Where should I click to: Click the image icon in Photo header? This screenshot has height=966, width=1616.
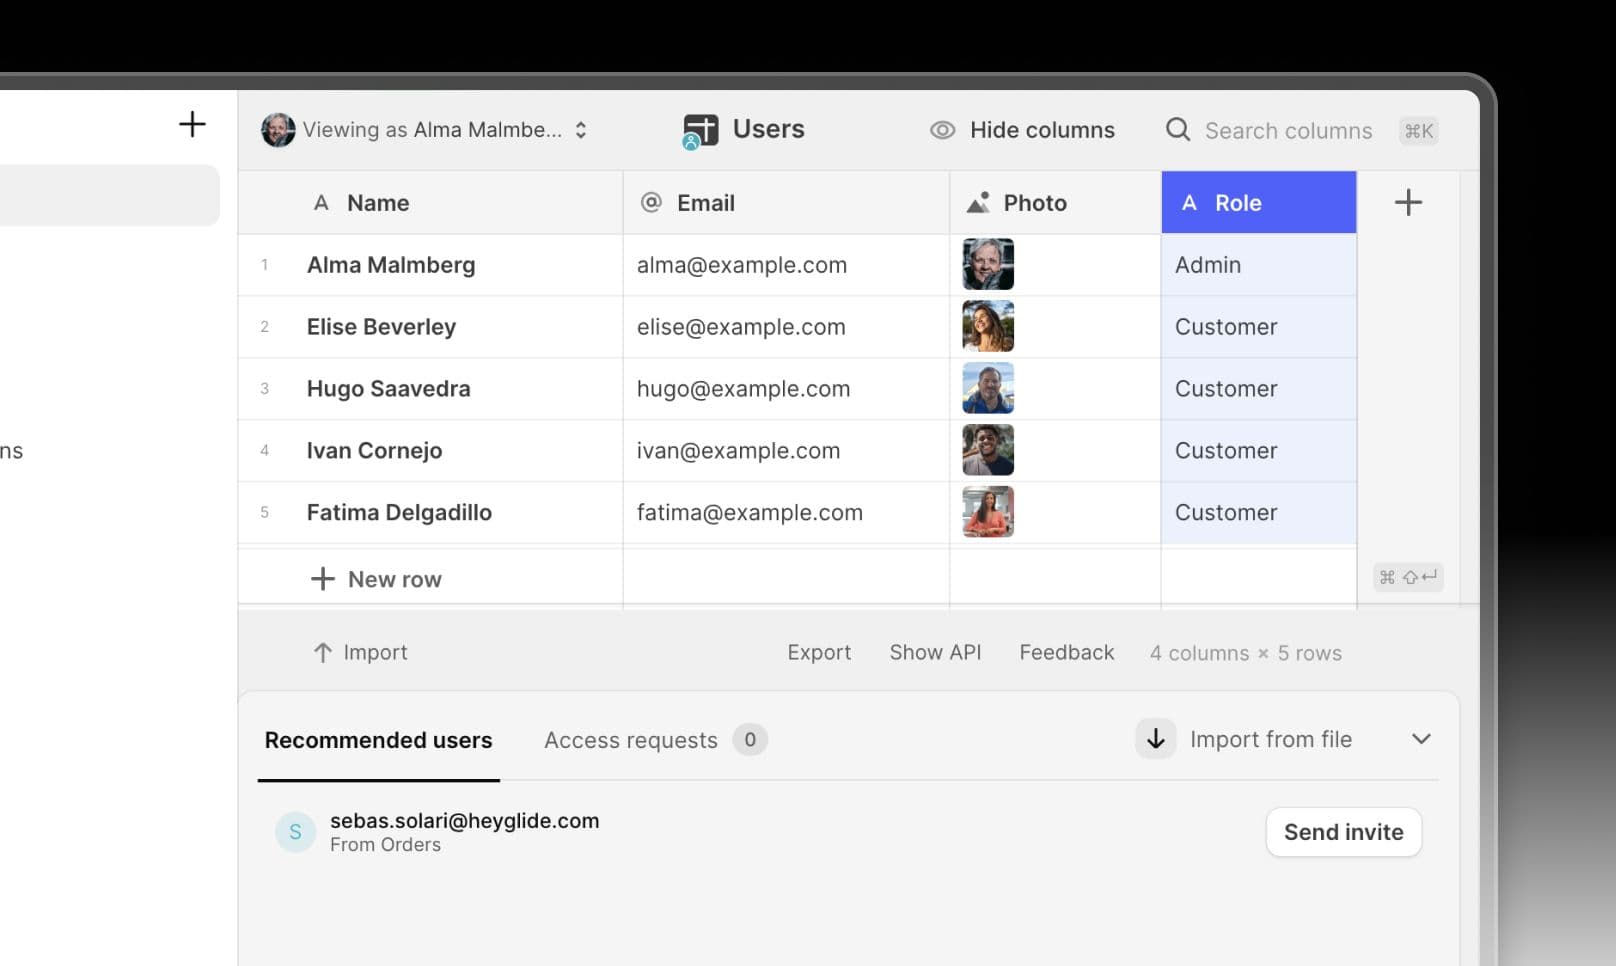point(978,203)
